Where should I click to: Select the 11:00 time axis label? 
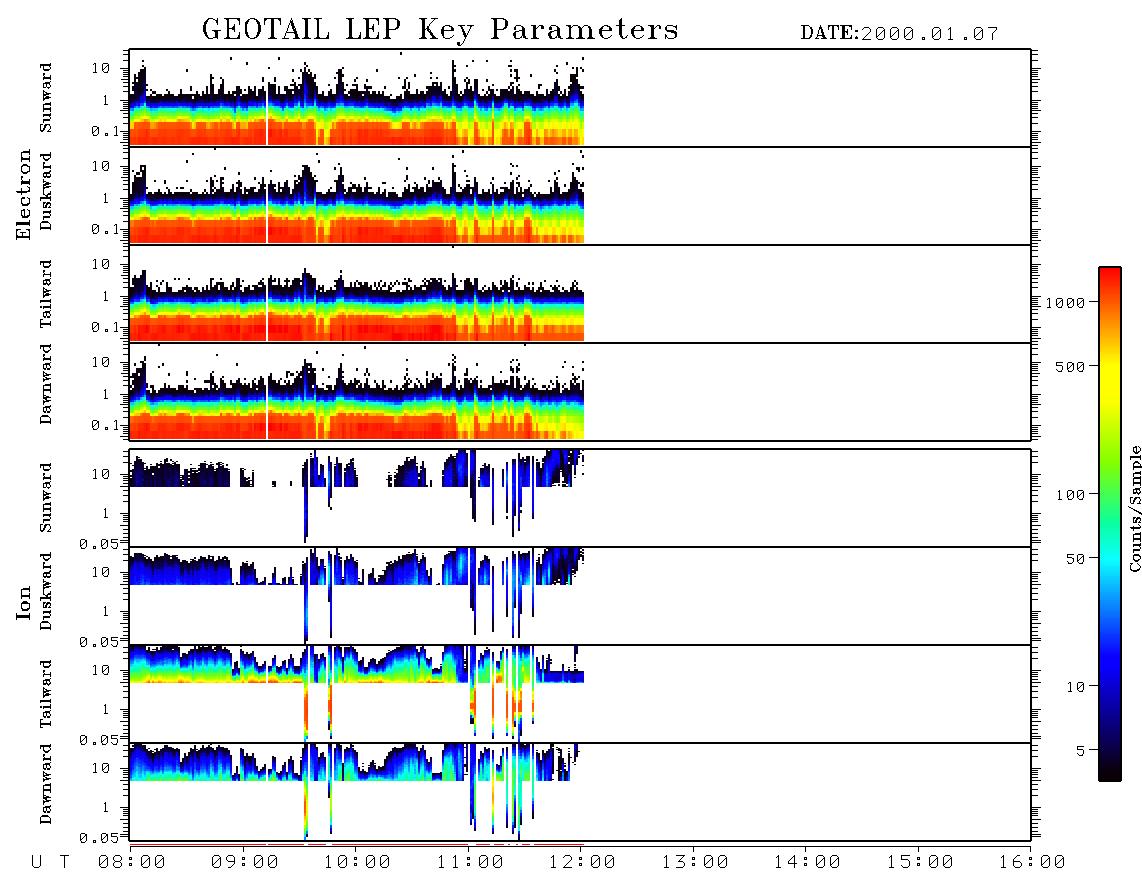[x=470, y=862]
